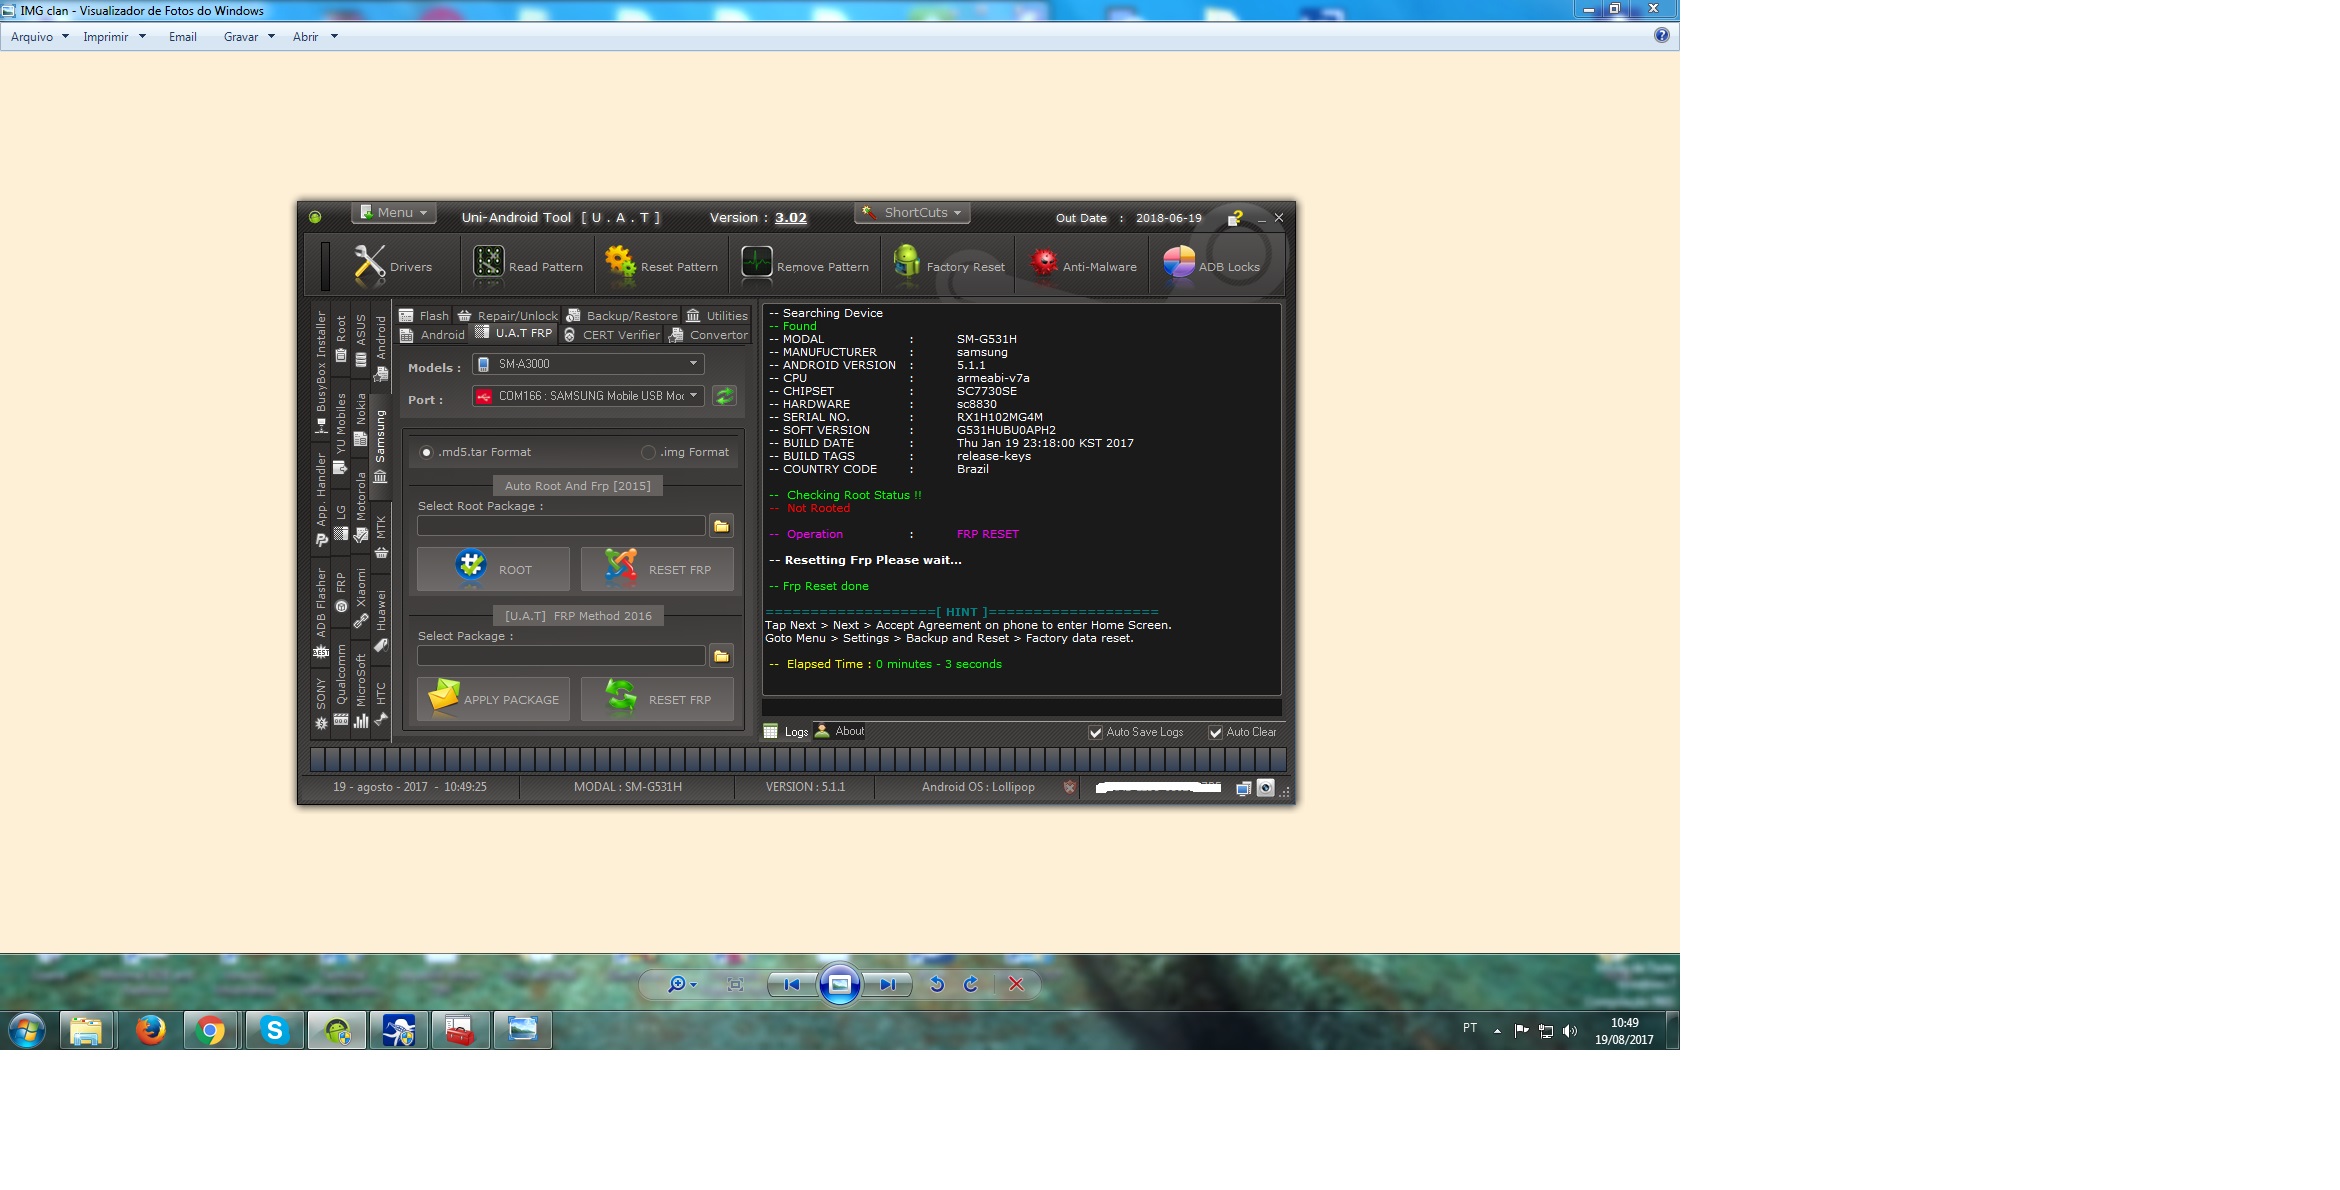Open Google Chrome from the taskbar
Image resolution: width=2340 pixels, height=1190 pixels.
point(210,1030)
